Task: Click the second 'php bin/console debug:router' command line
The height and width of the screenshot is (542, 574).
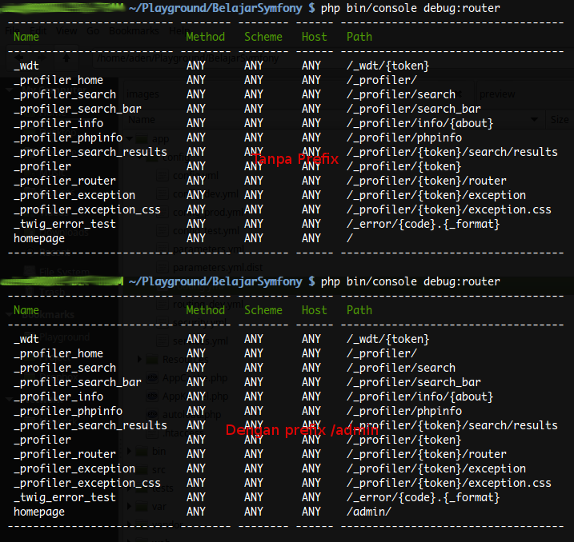Action: tap(410, 281)
